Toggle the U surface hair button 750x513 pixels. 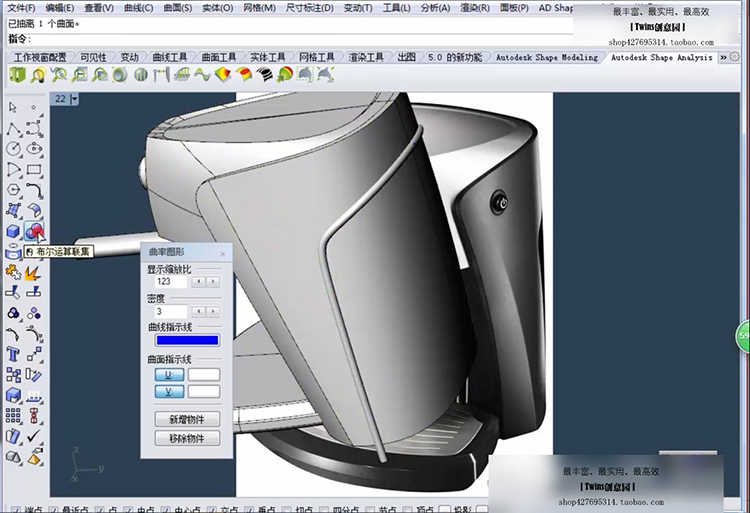pos(169,374)
